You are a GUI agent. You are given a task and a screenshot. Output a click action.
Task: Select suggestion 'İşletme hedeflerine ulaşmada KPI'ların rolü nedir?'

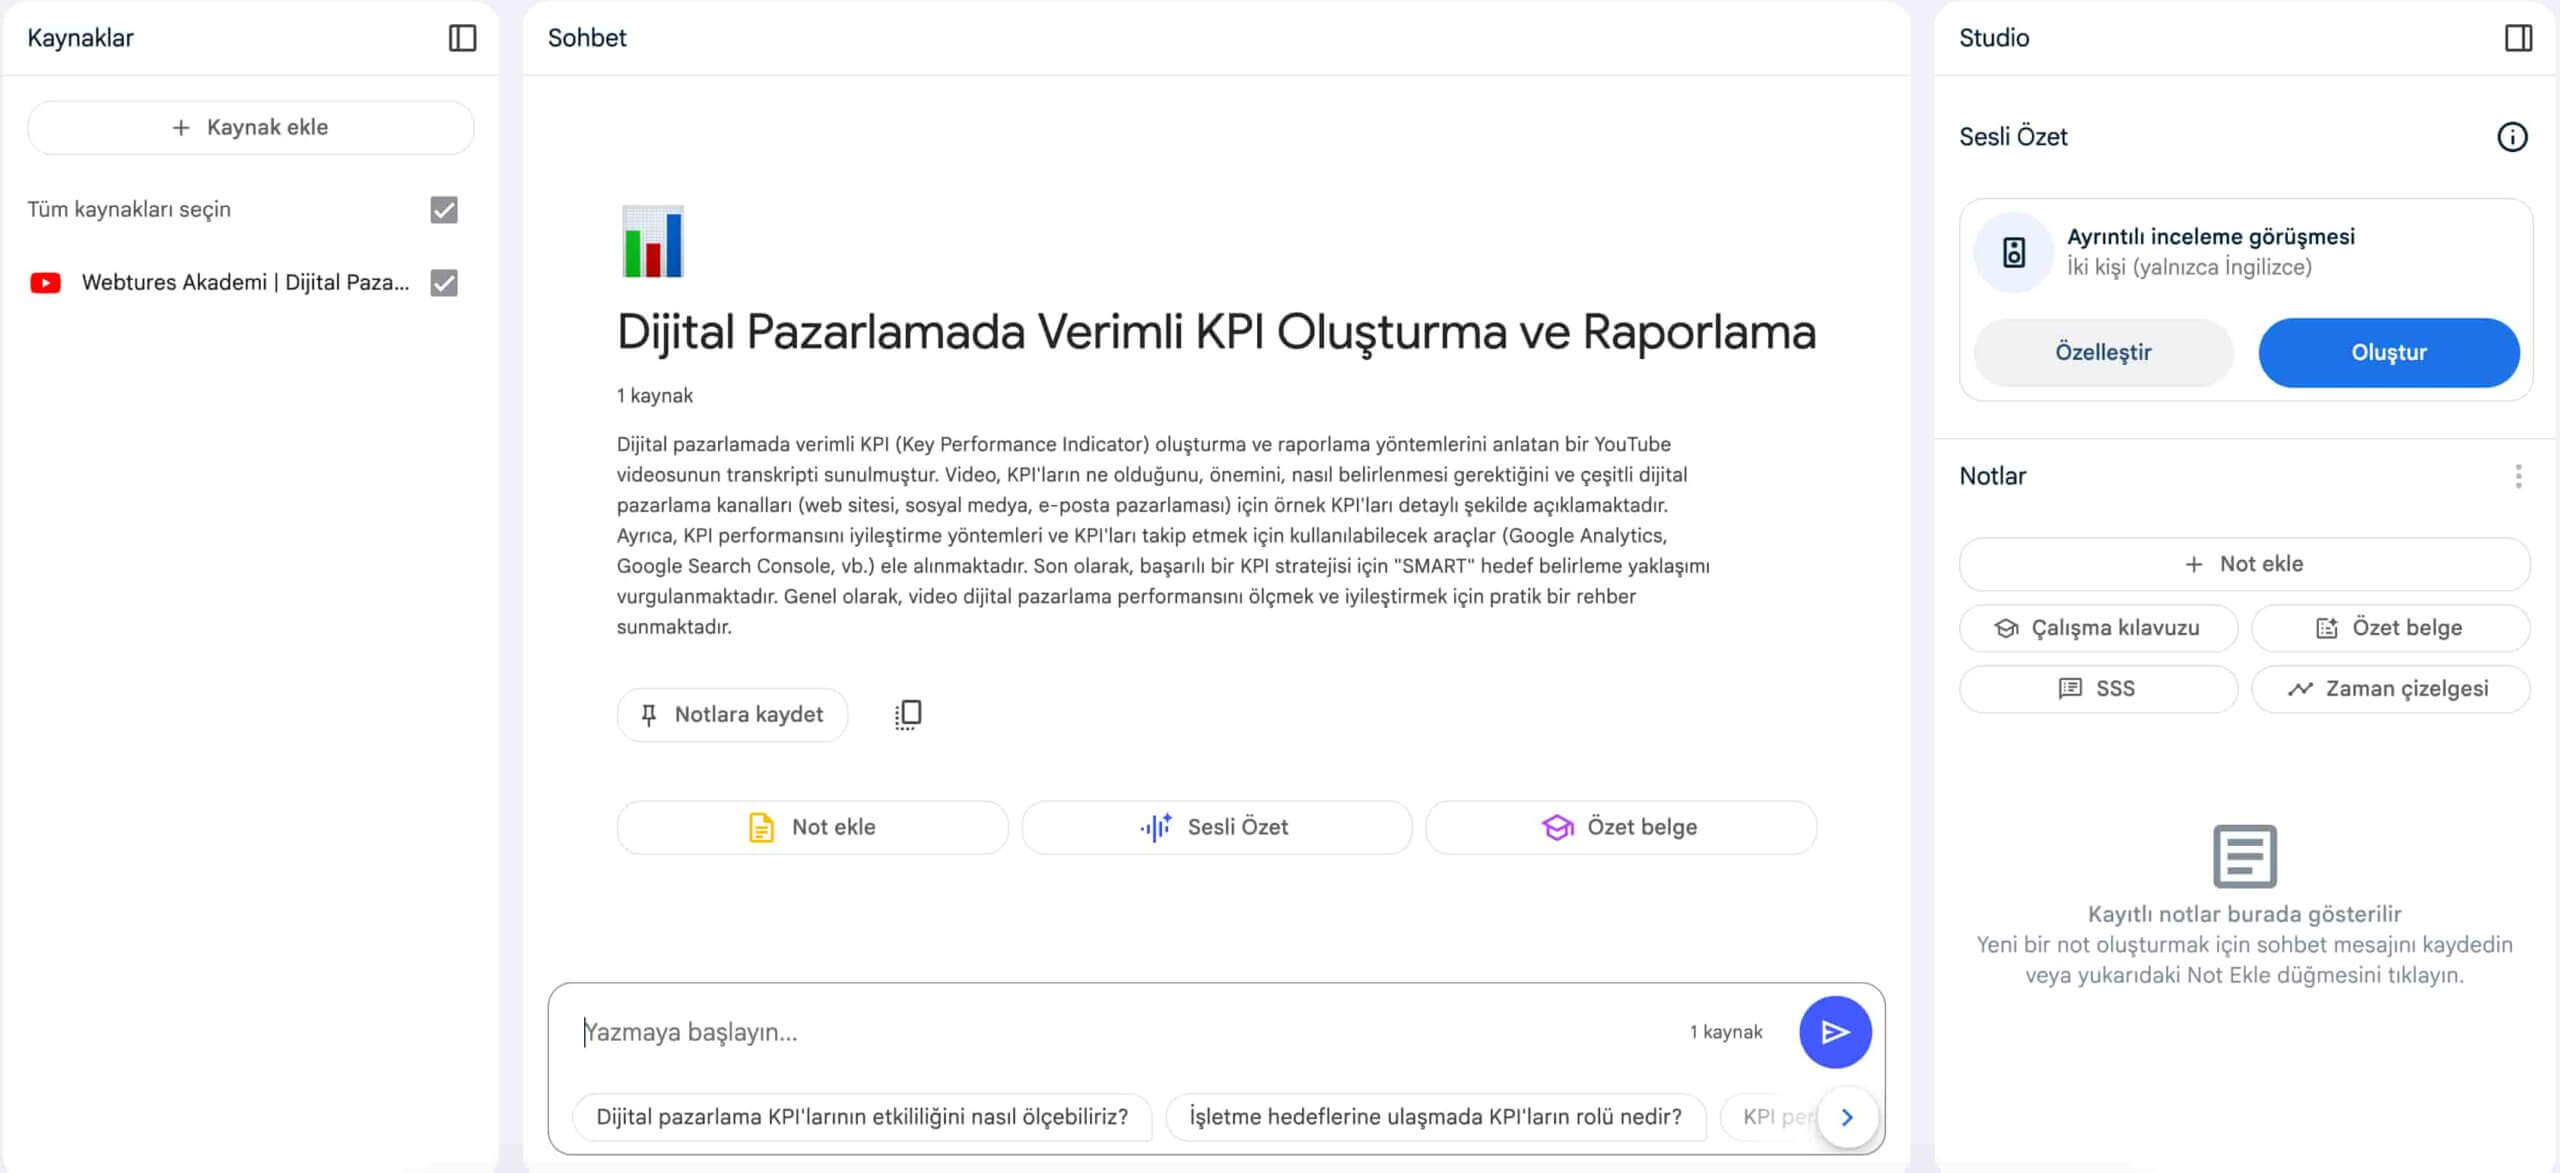(1435, 1117)
